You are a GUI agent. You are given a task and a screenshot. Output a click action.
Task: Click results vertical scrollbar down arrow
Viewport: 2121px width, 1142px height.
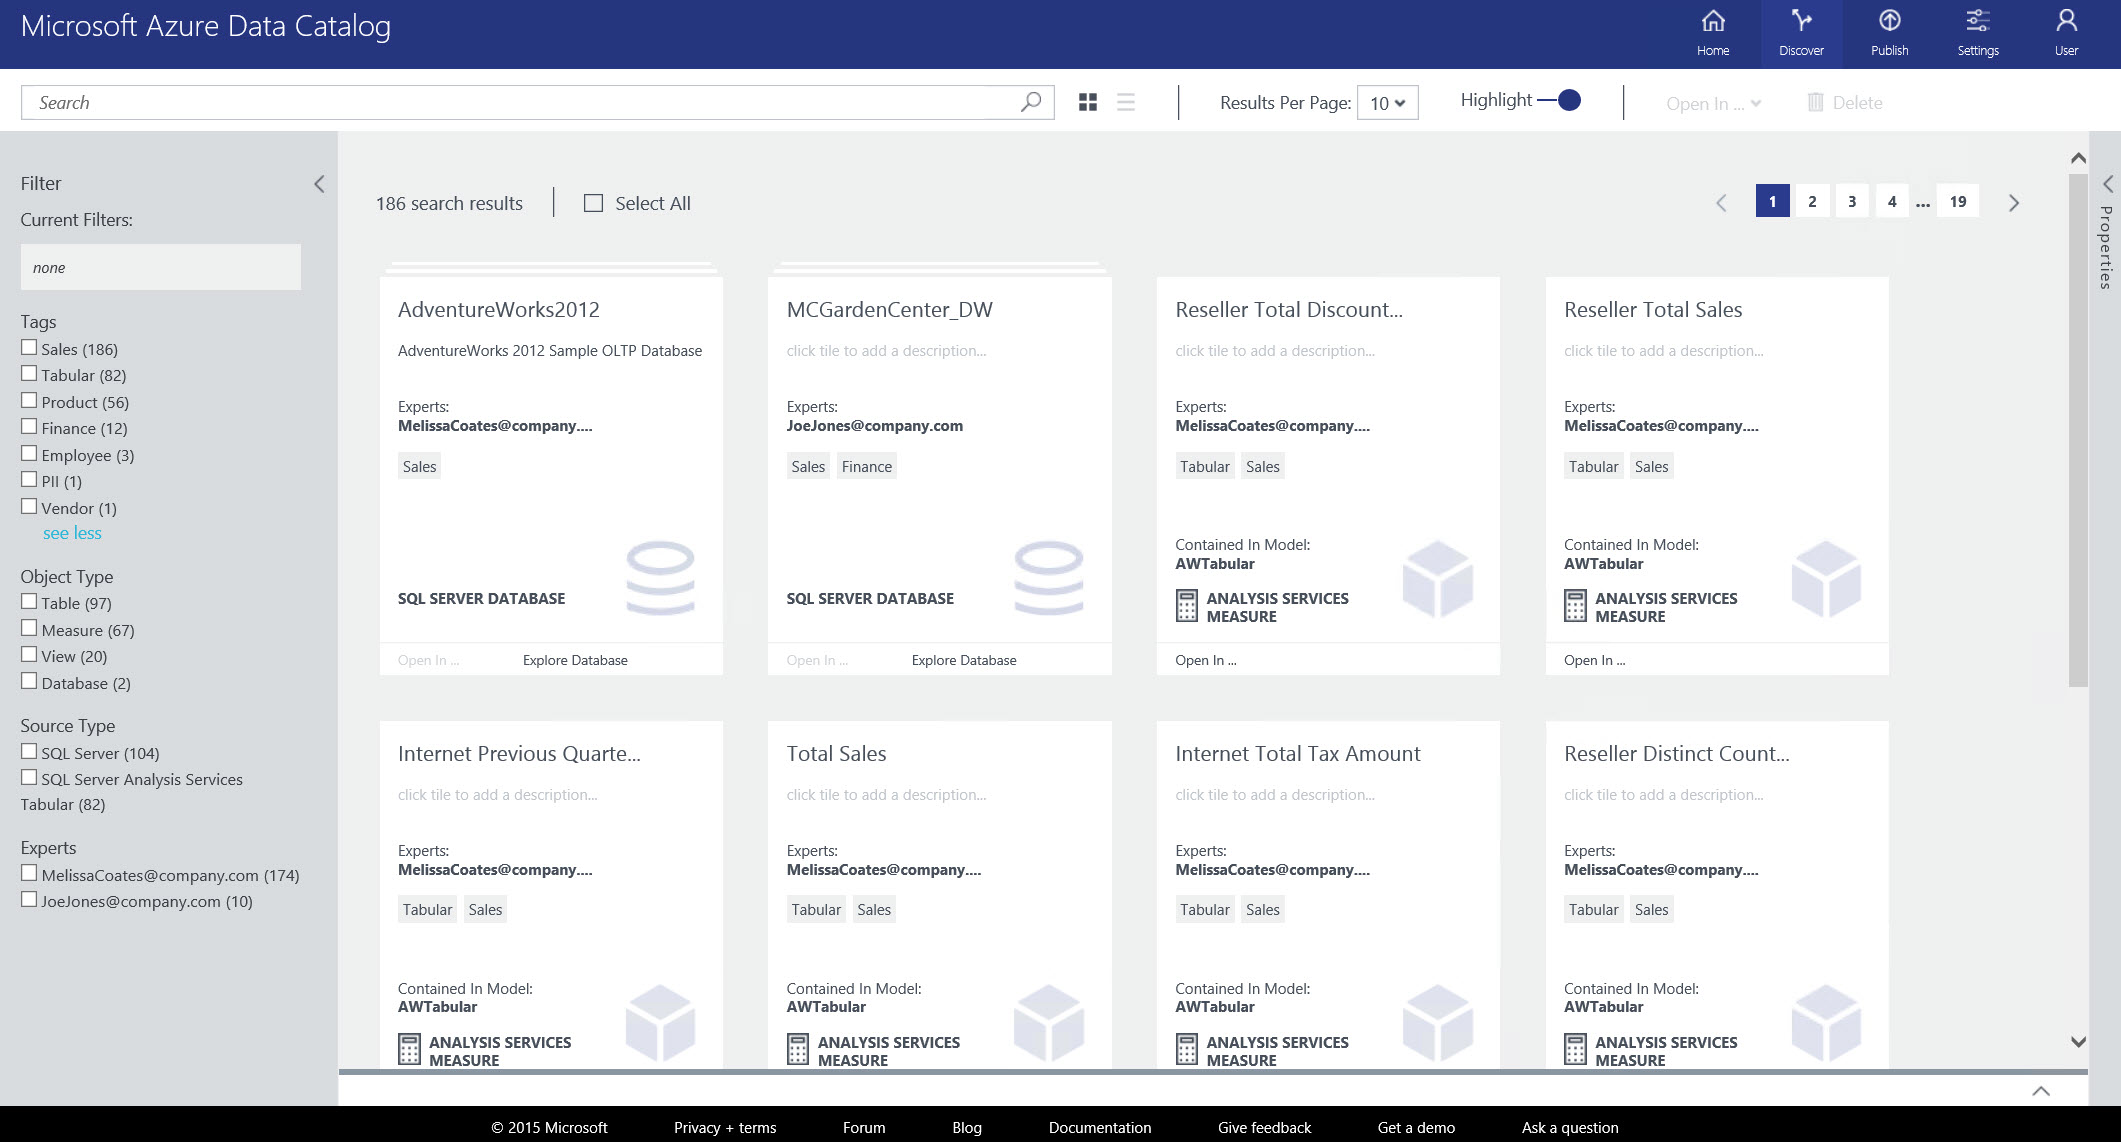tap(2078, 1041)
